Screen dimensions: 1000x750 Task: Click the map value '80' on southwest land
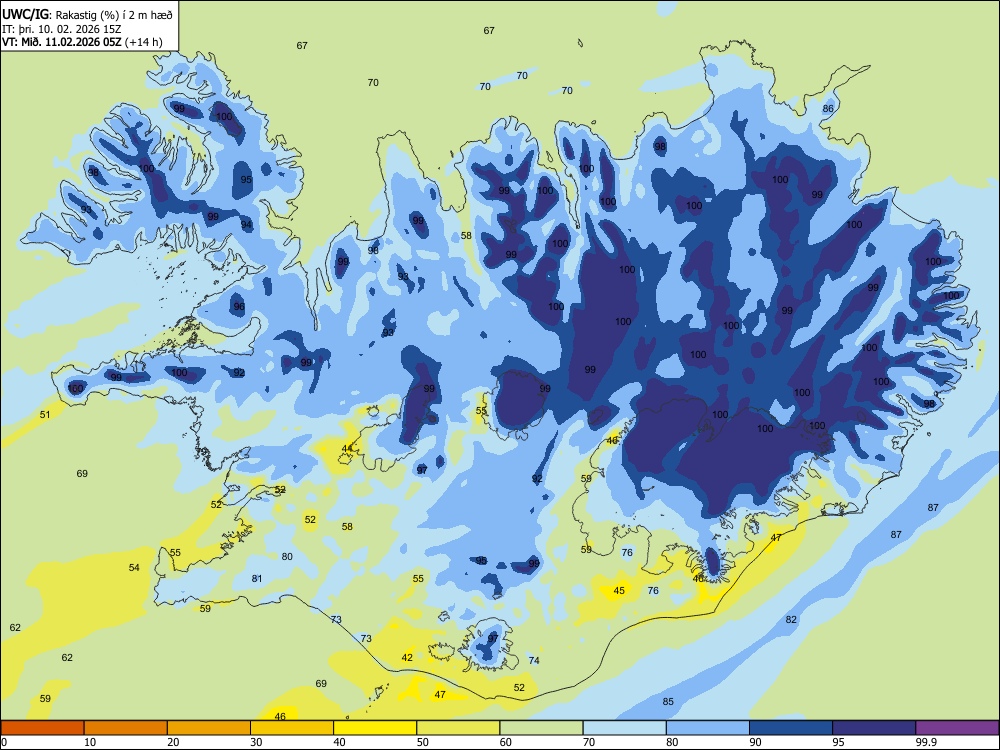pos(287,556)
